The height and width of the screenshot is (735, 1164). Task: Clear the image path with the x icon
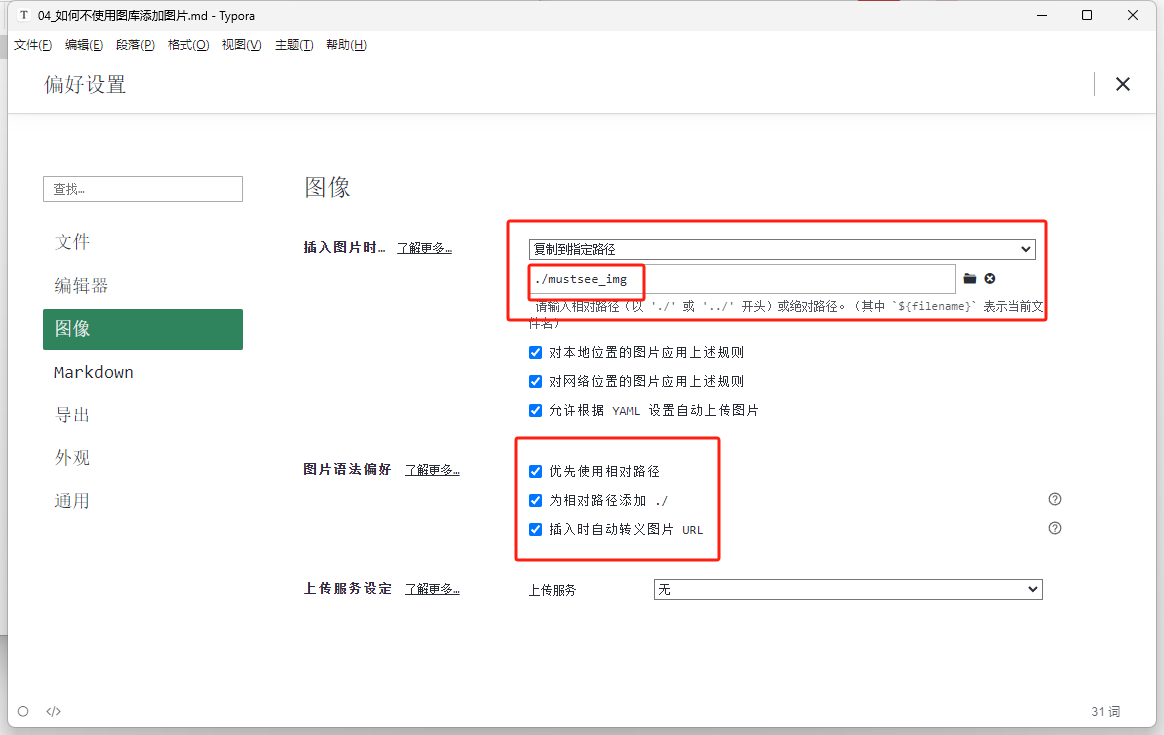(x=990, y=278)
